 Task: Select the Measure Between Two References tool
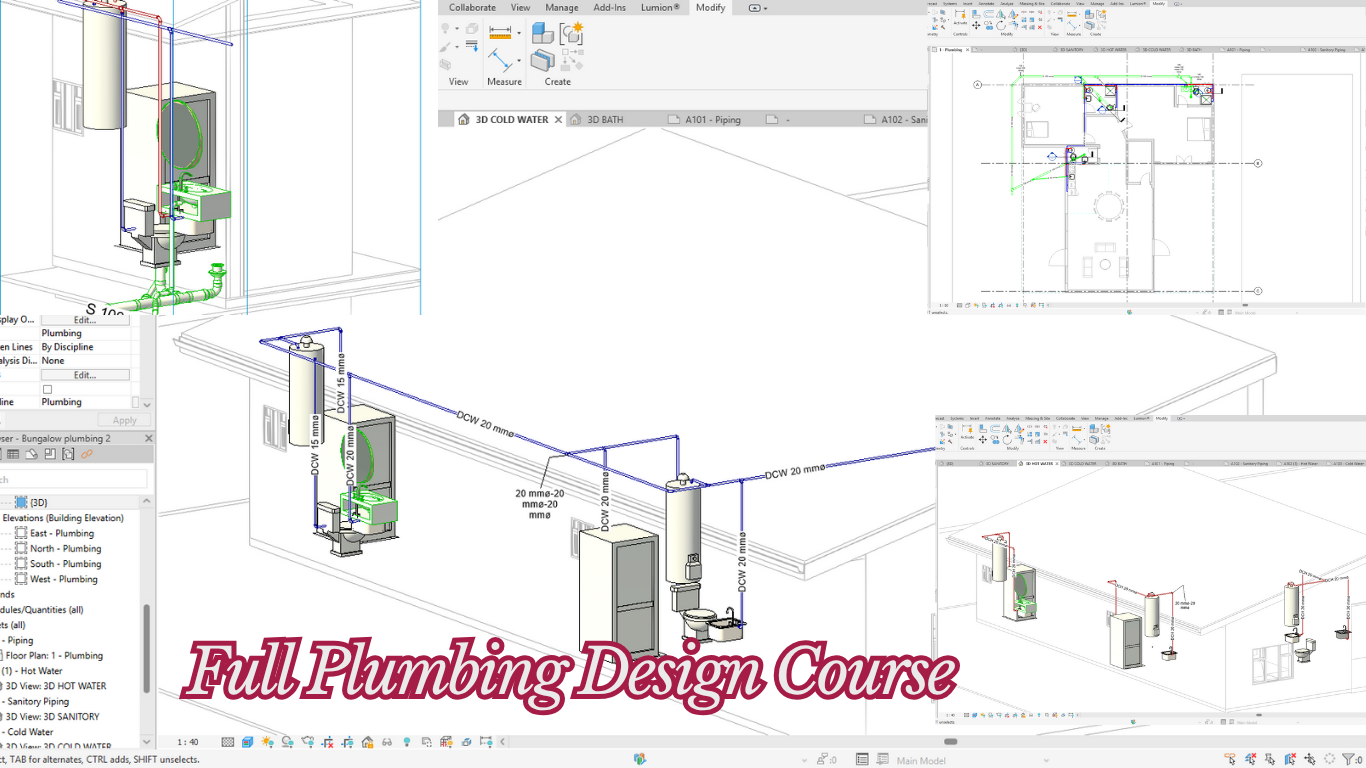point(500,60)
